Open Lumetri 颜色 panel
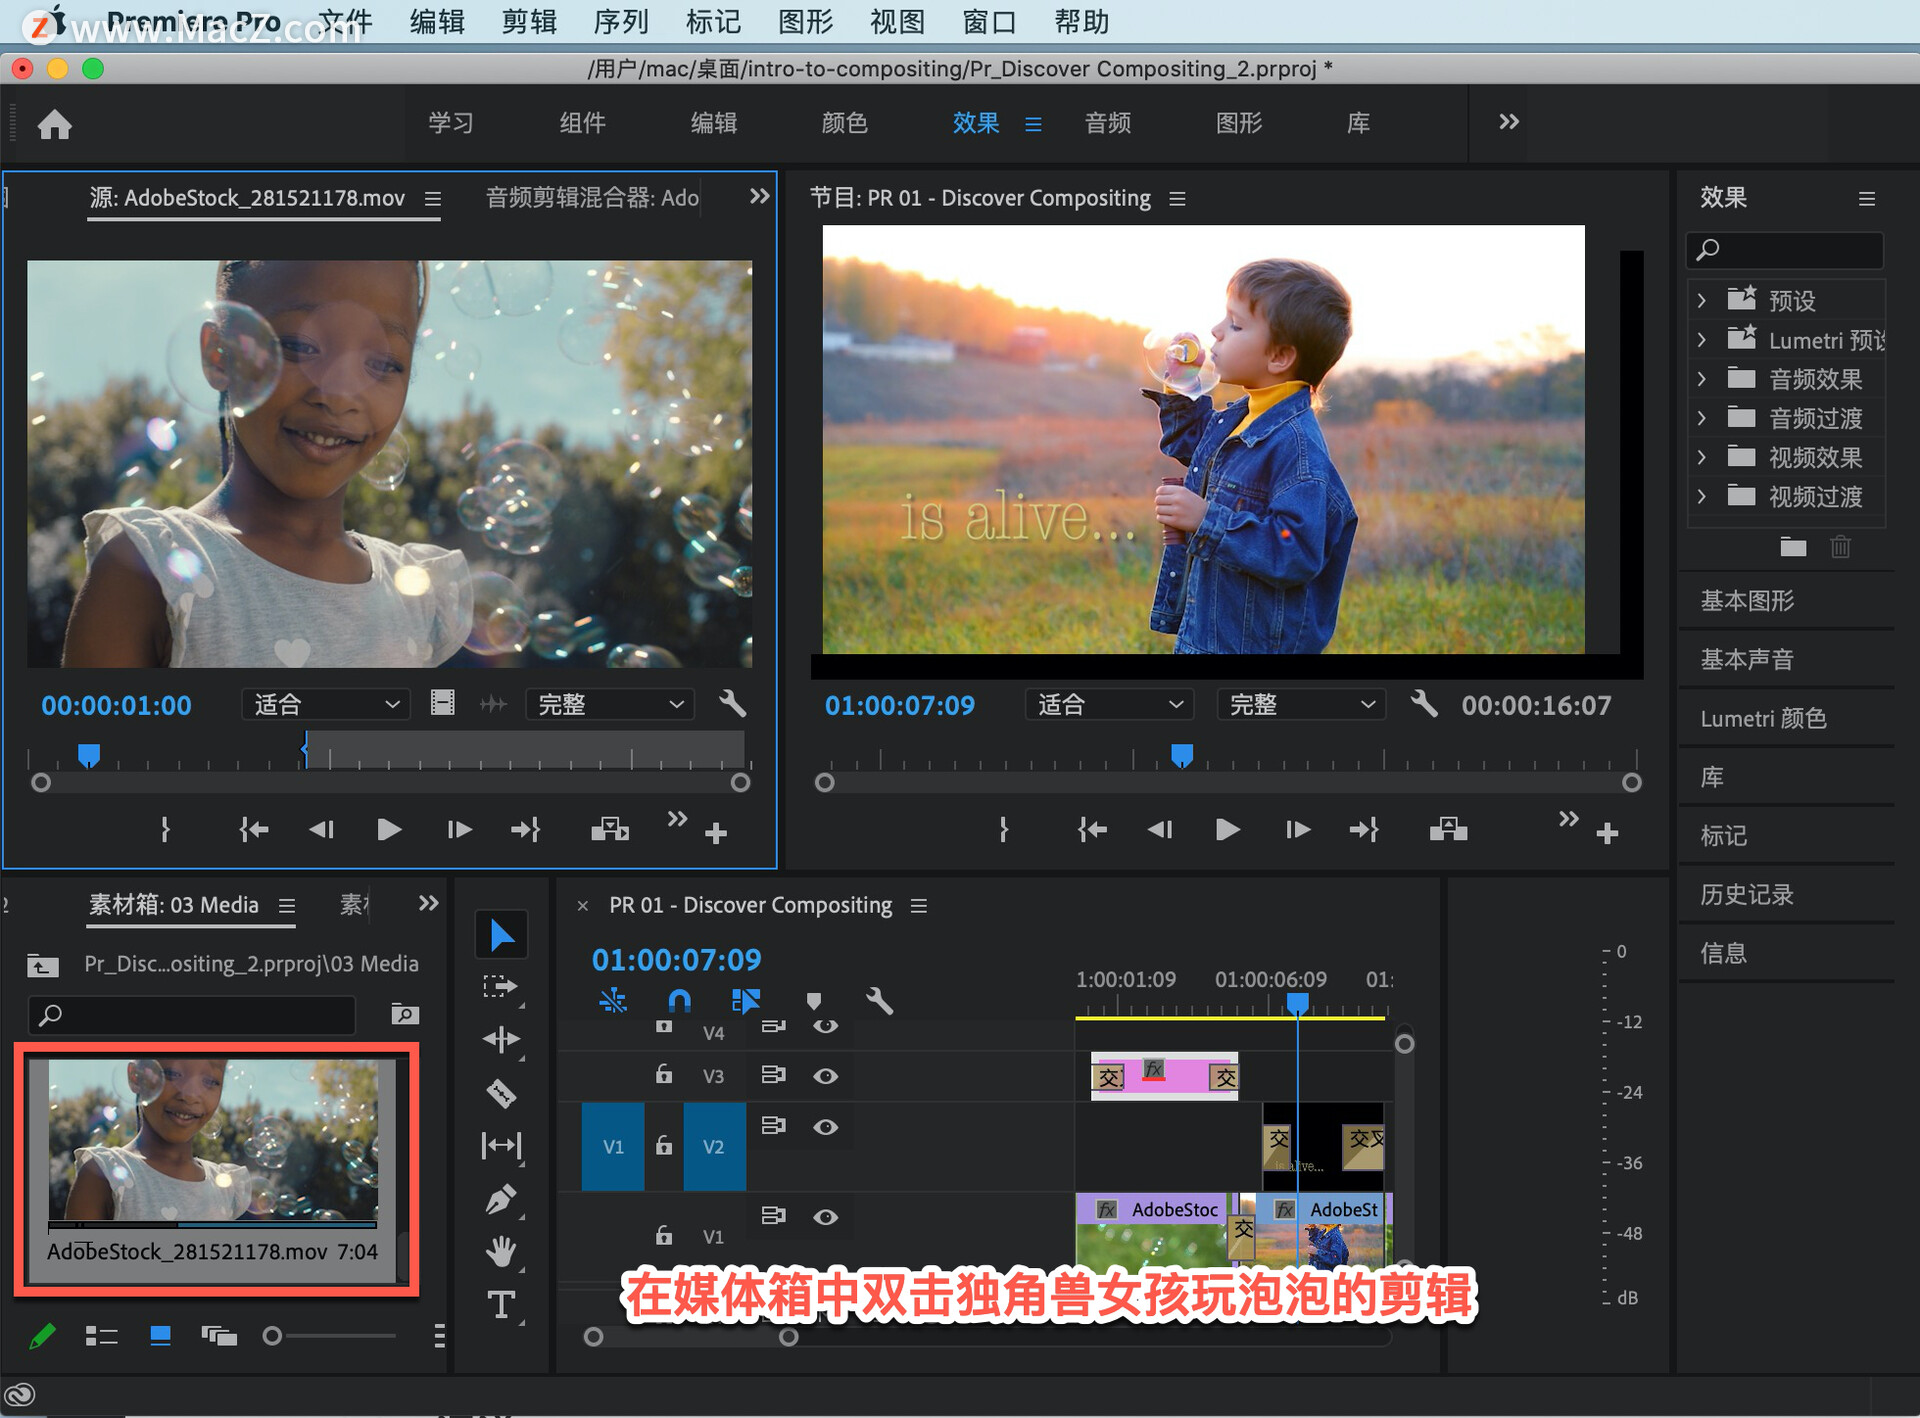This screenshot has width=1920, height=1418. point(1764,718)
